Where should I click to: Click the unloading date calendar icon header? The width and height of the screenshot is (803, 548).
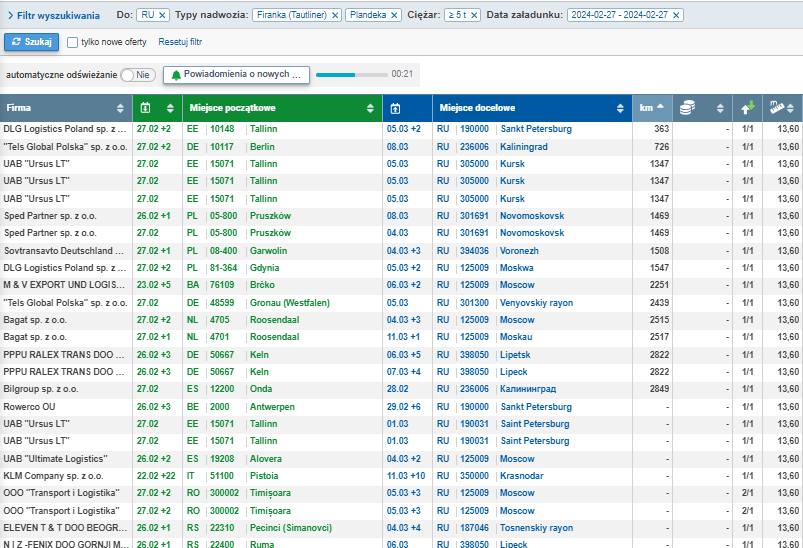point(395,109)
